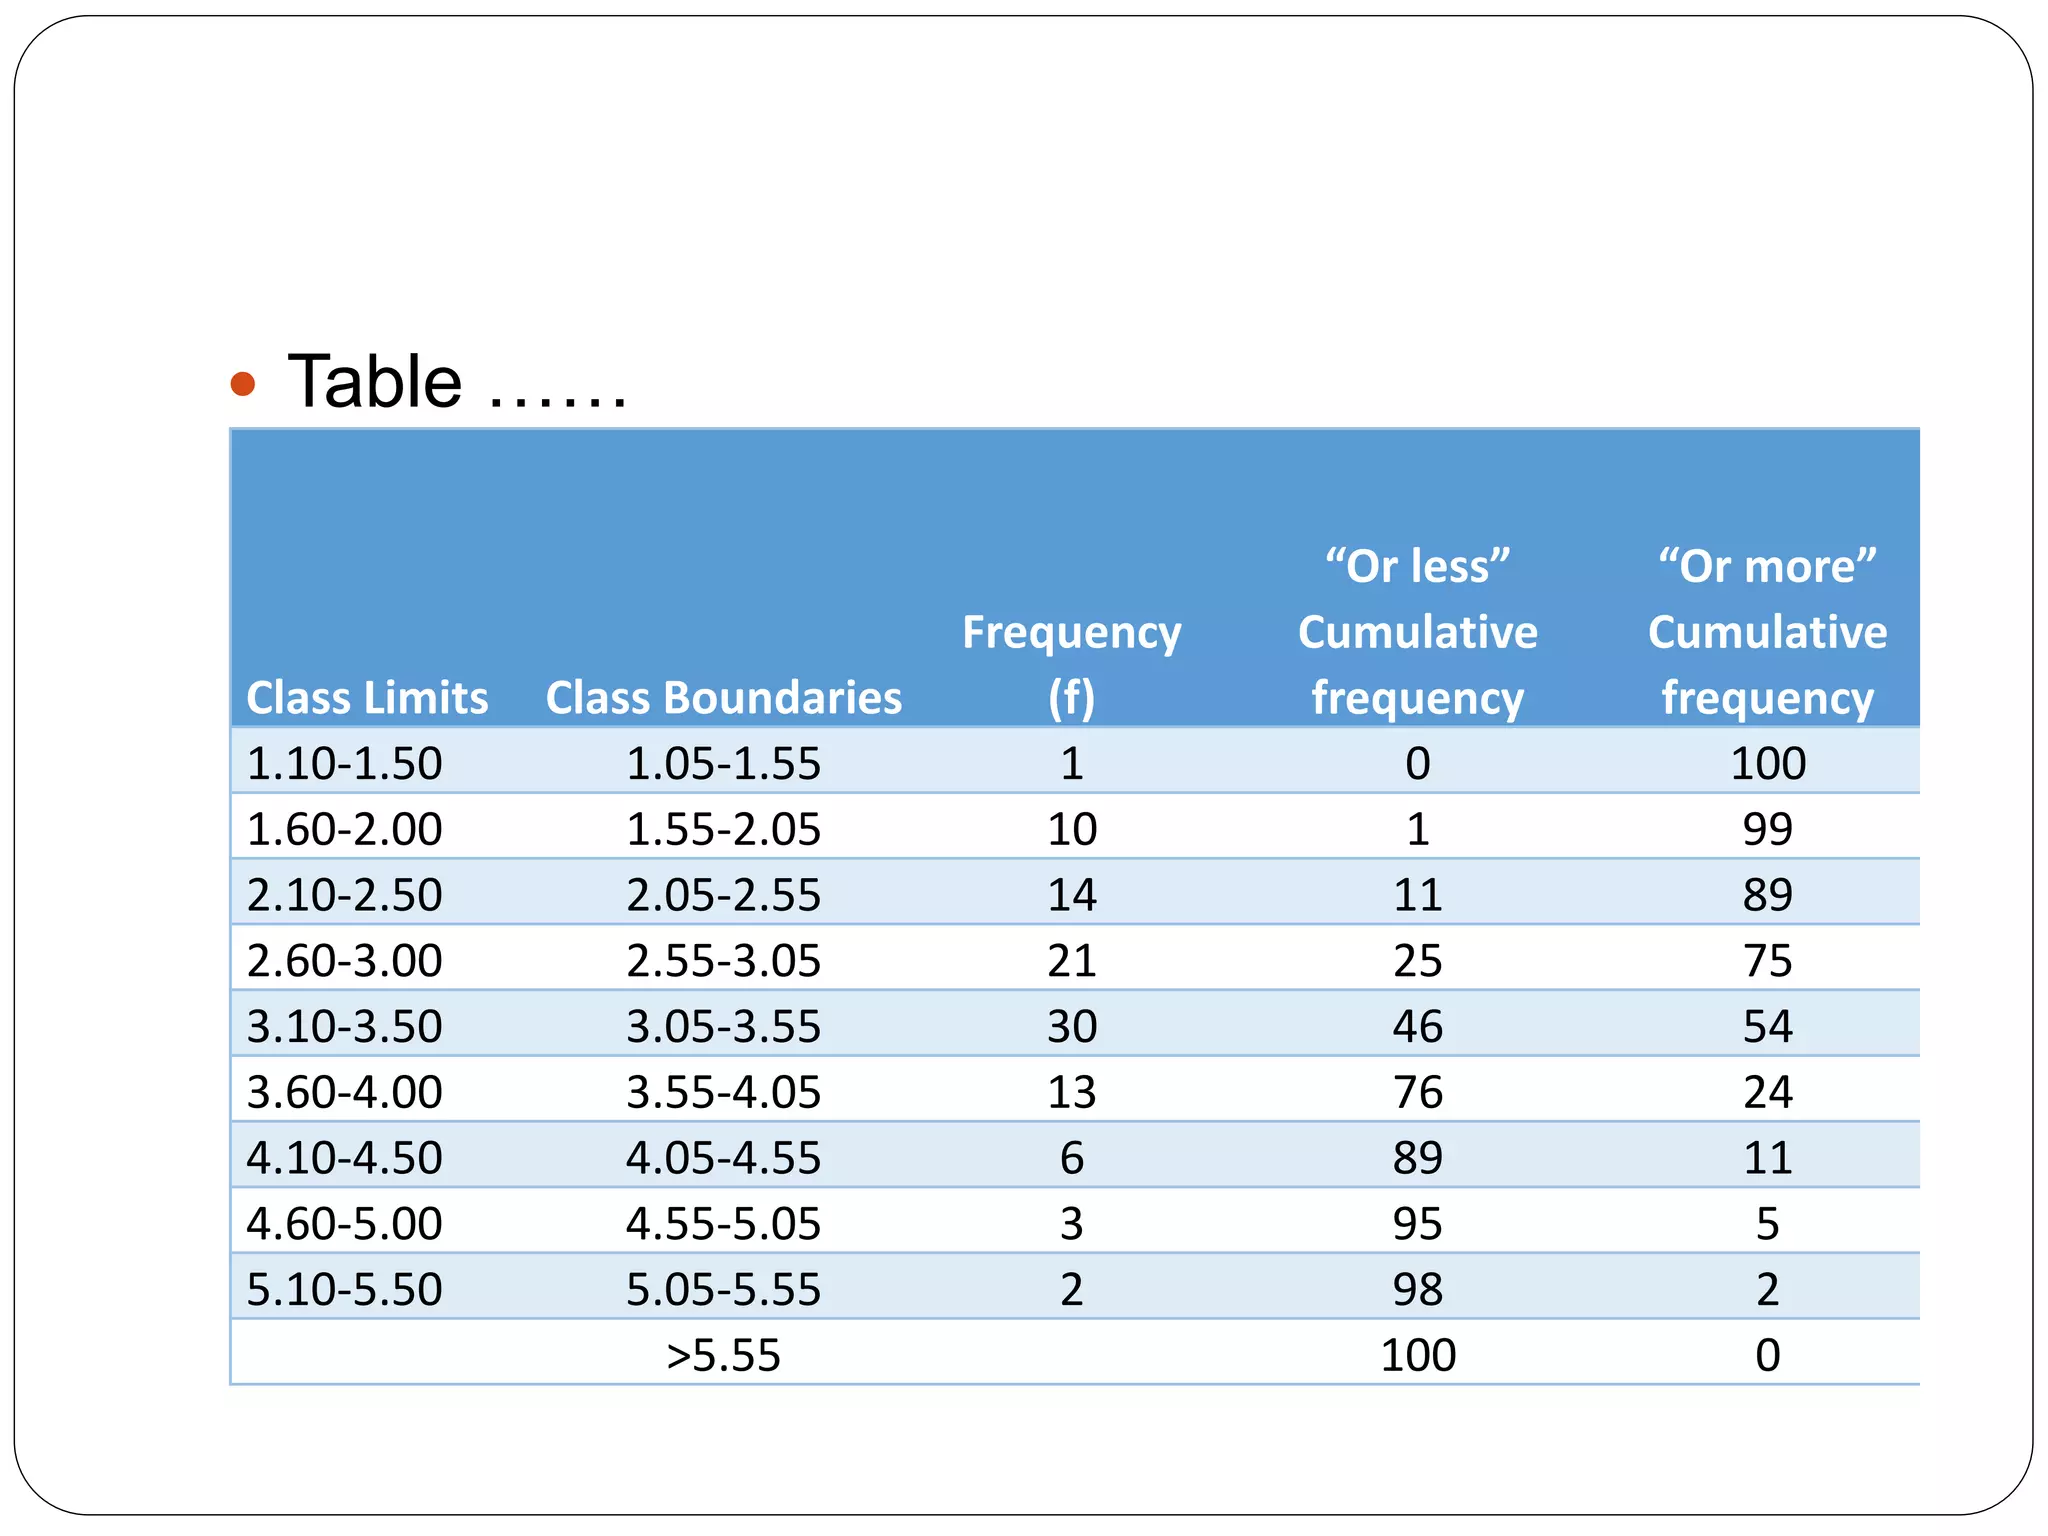Click 'Or more' value 100 in 1.10-1.50 row
2048x1536 pixels.
[x=1768, y=764]
